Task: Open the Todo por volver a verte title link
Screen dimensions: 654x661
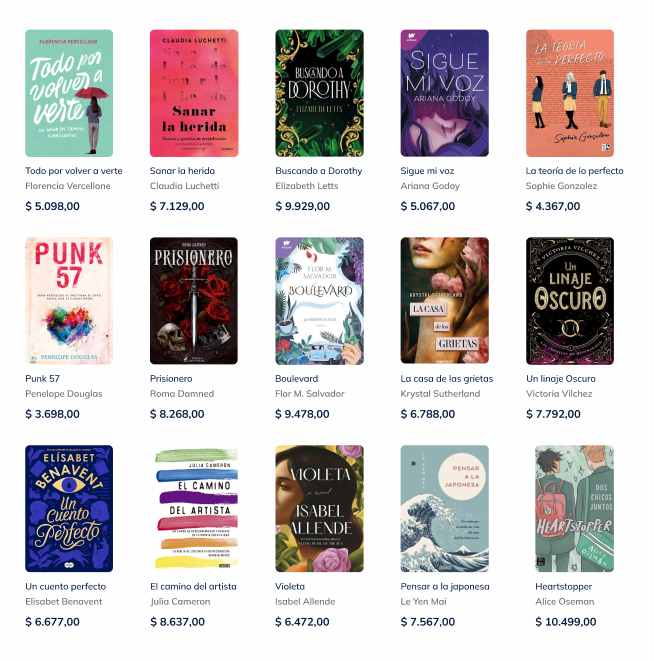Action: [74, 171]
